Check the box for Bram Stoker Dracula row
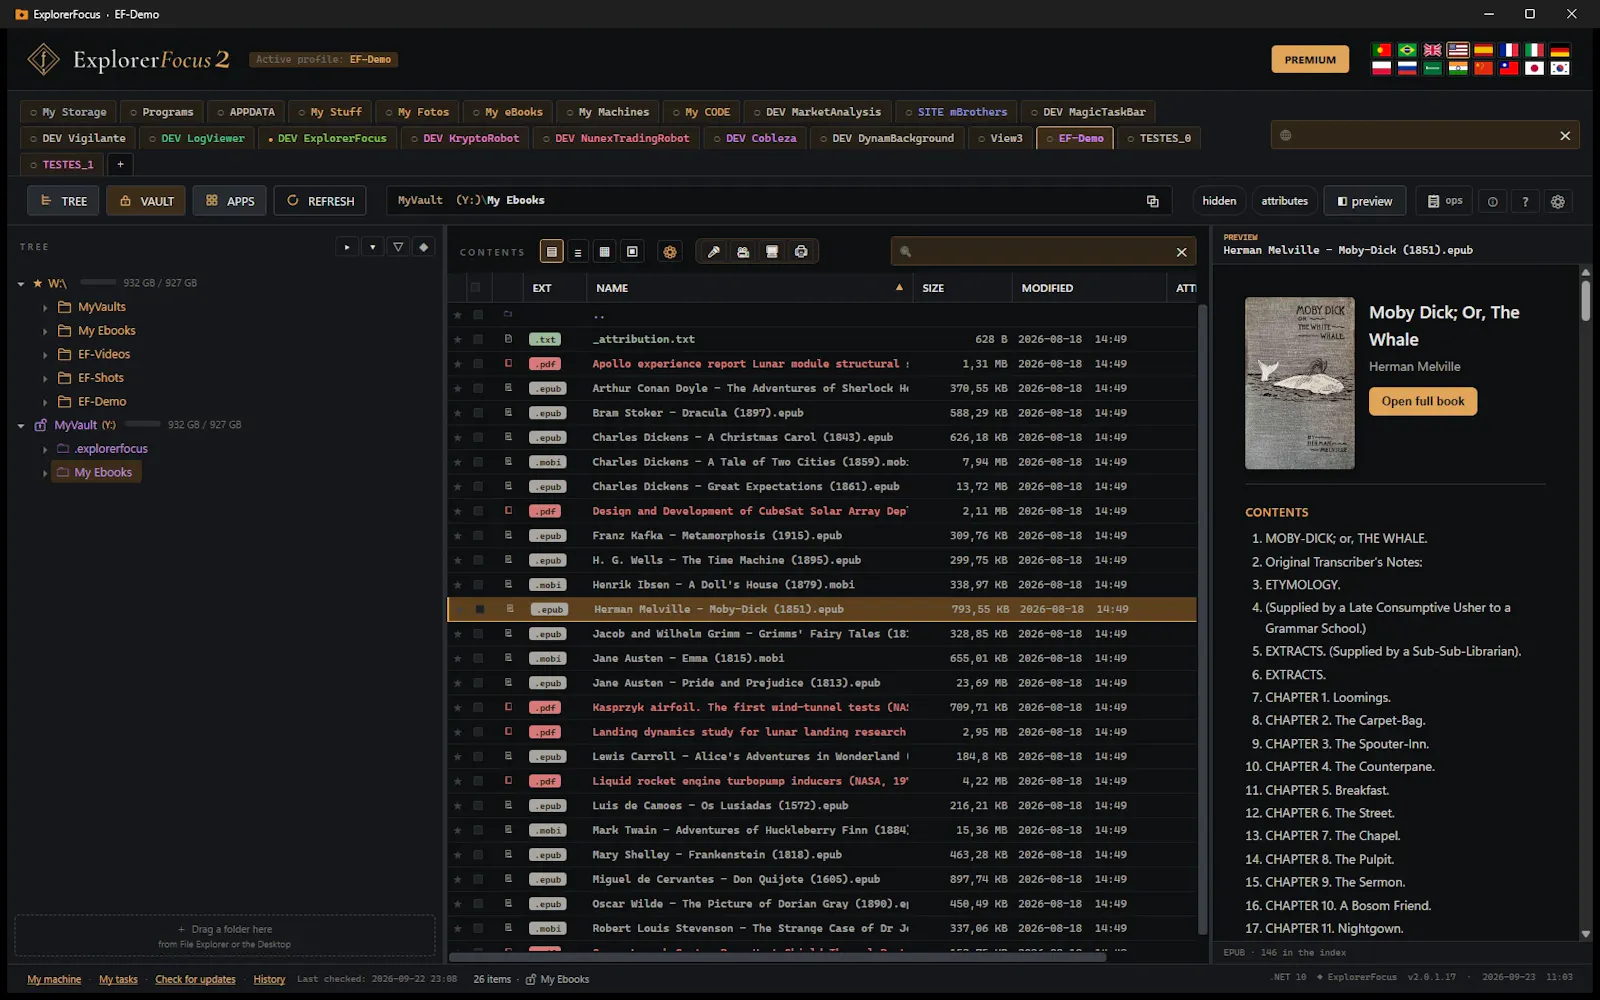This screenshot has height=1000, width=1600. (x=478, y=413)
